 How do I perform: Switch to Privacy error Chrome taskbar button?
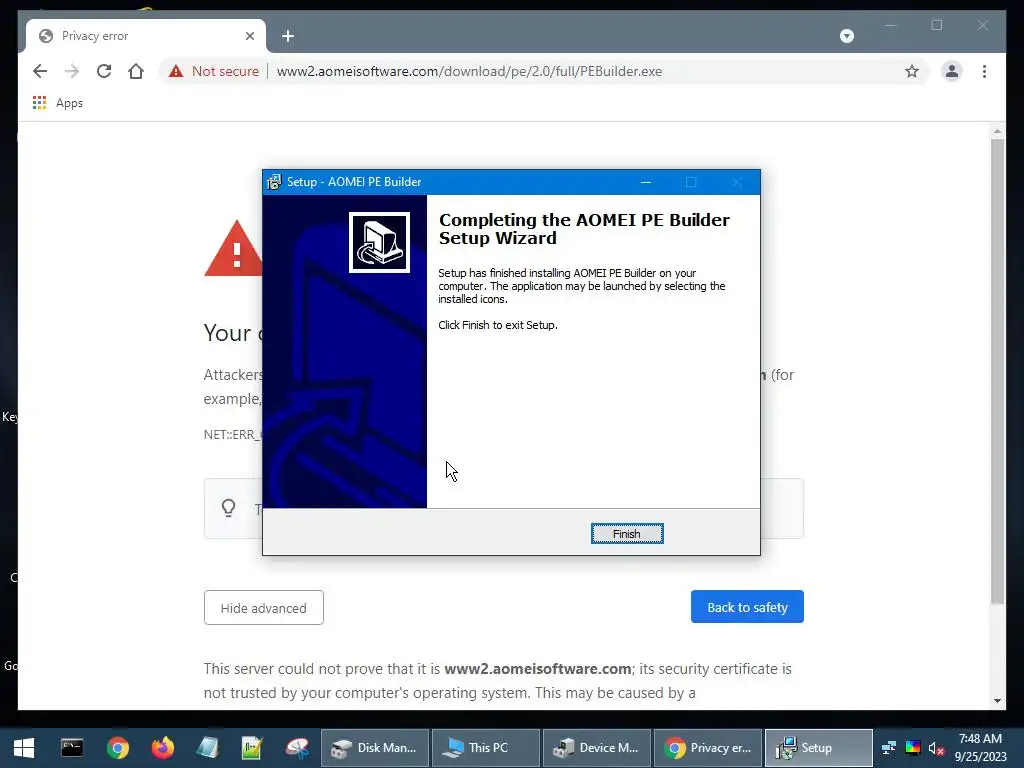[708, 748]
